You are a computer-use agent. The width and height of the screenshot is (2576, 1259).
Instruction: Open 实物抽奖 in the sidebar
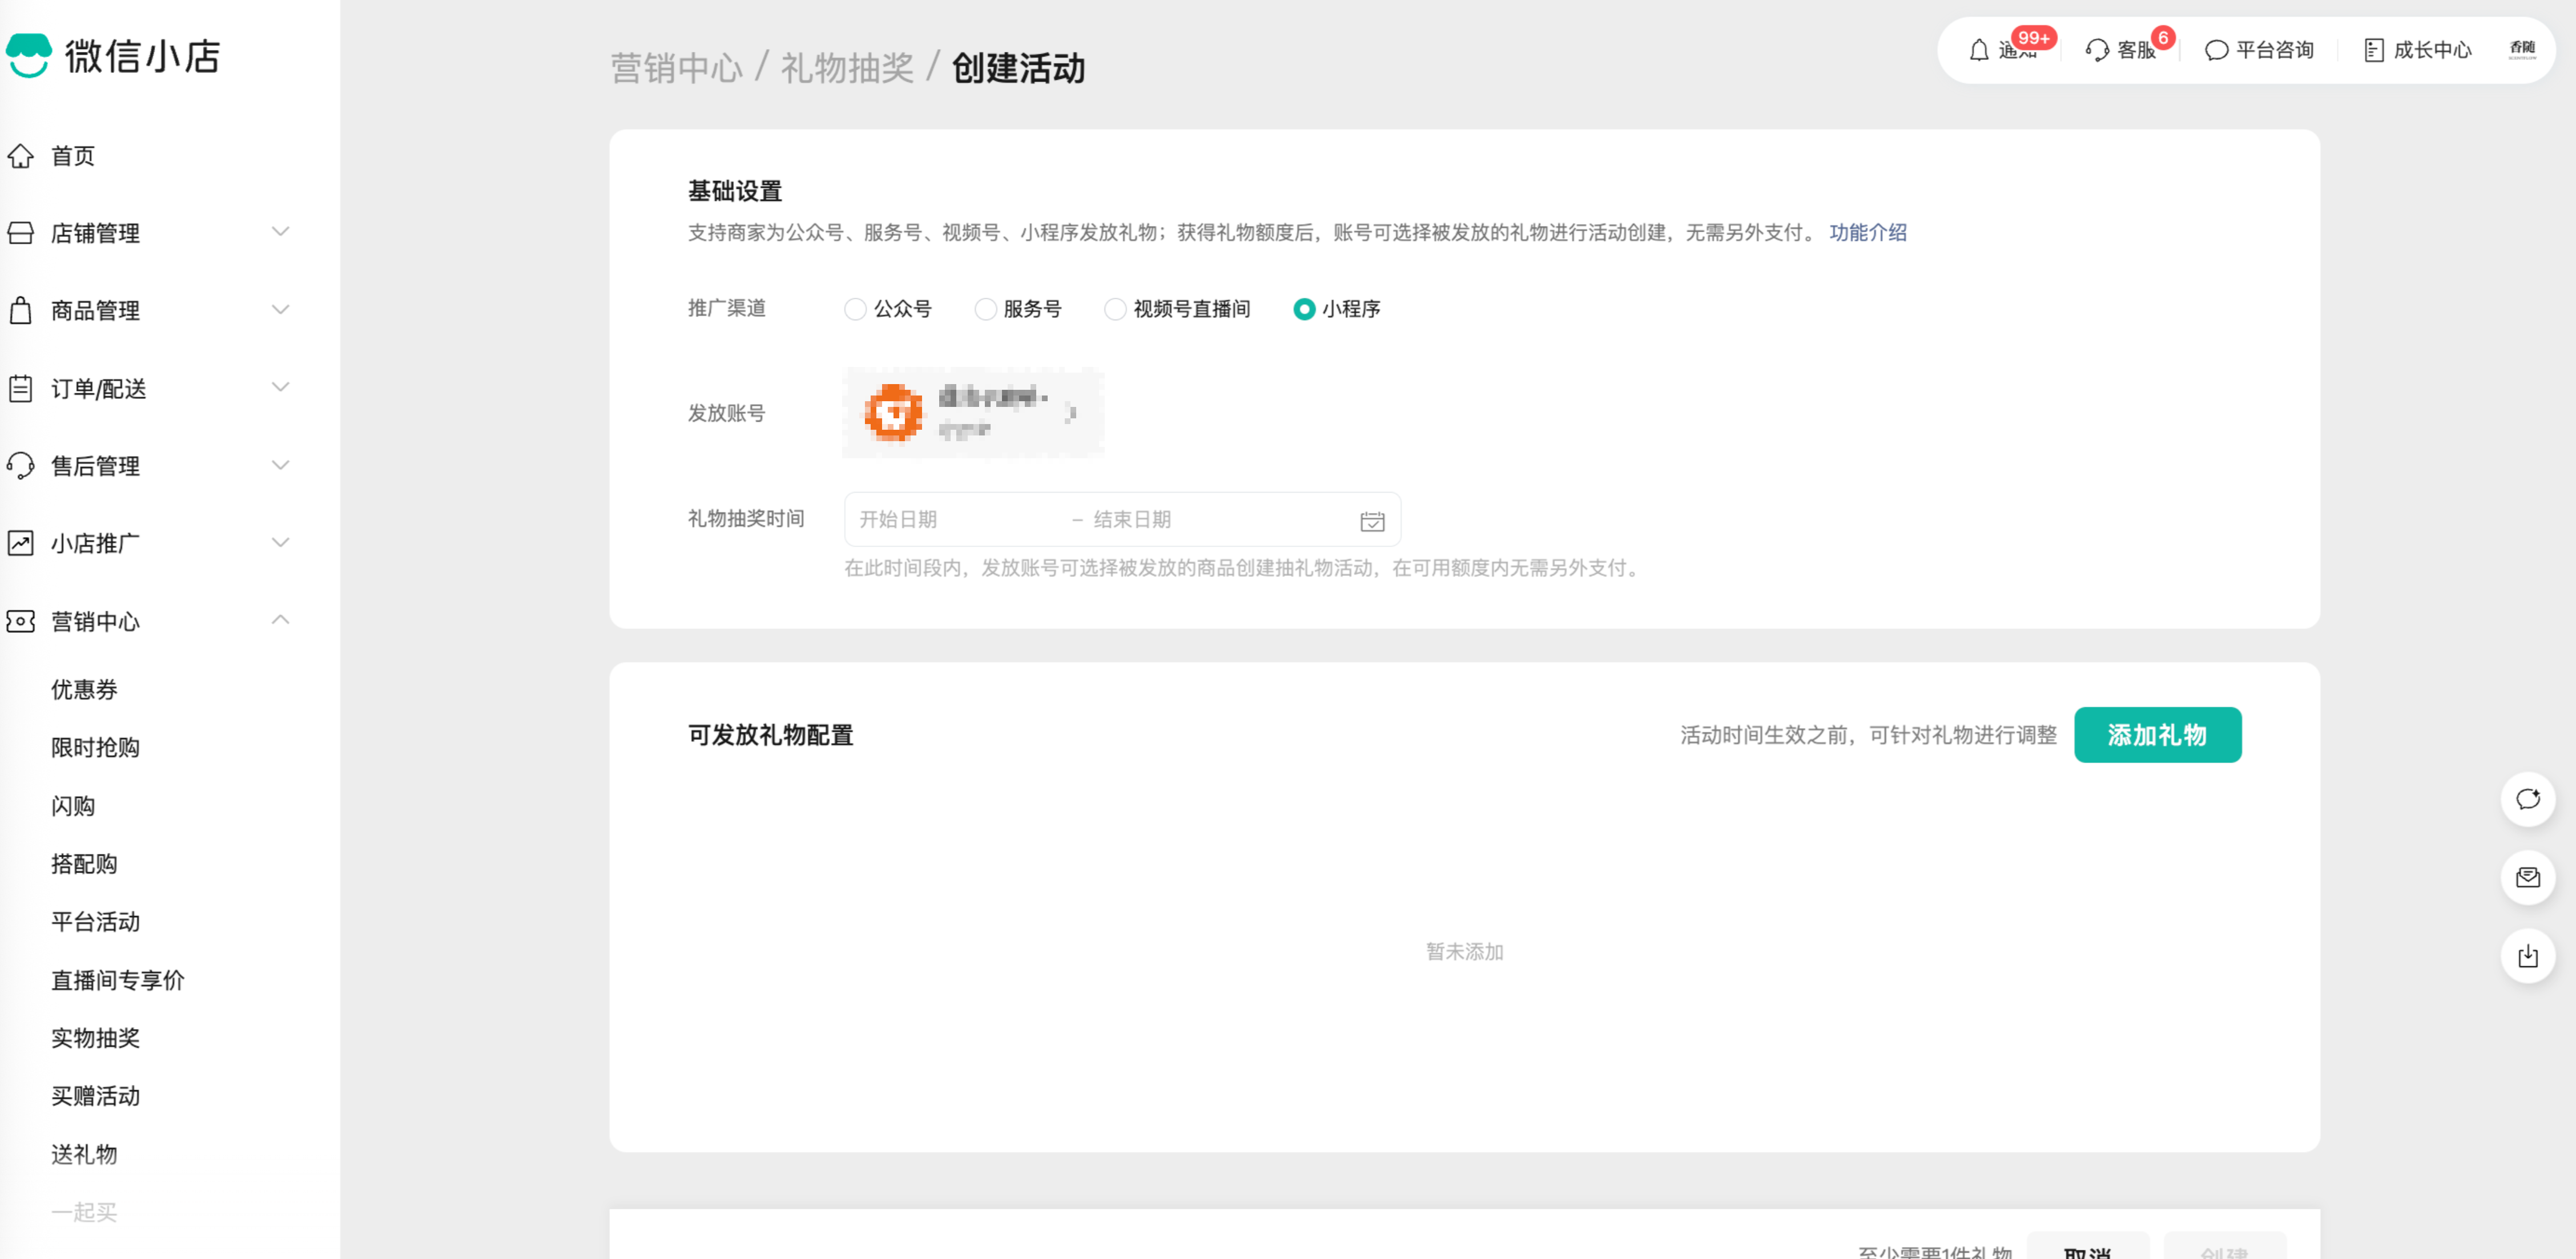95,1038
